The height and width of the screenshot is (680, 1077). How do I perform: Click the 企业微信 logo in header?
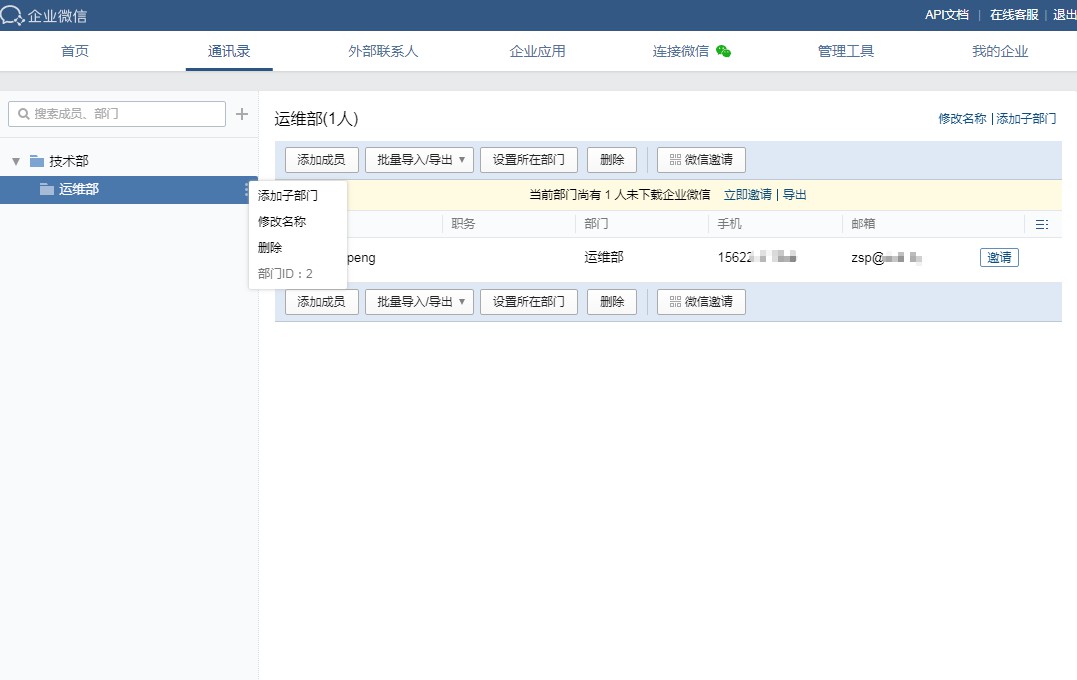(x=44, y=15)
